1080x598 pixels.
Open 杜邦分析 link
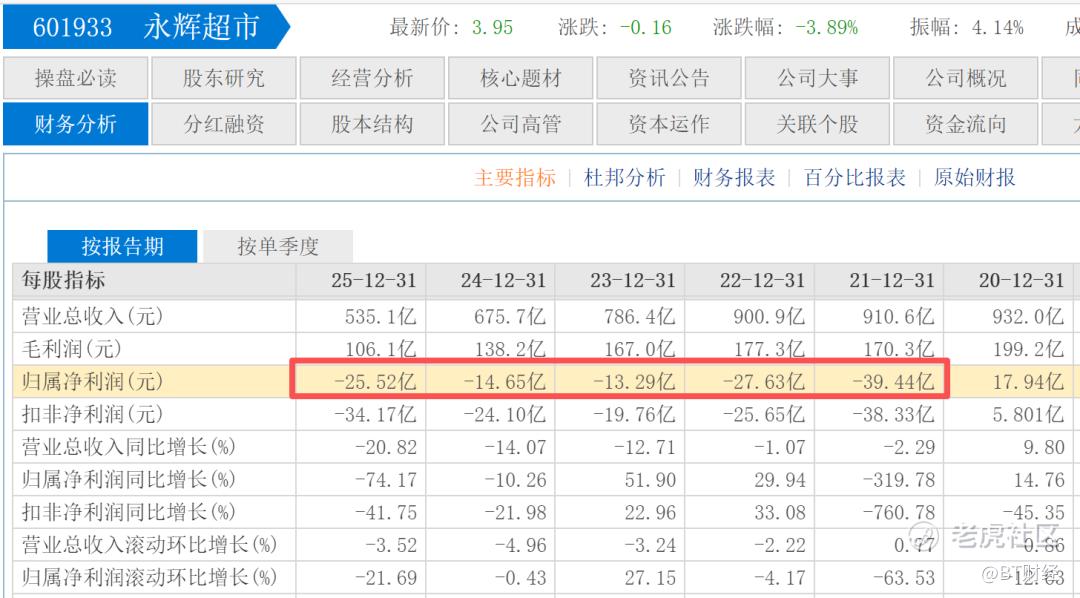(x=624, y=178)
